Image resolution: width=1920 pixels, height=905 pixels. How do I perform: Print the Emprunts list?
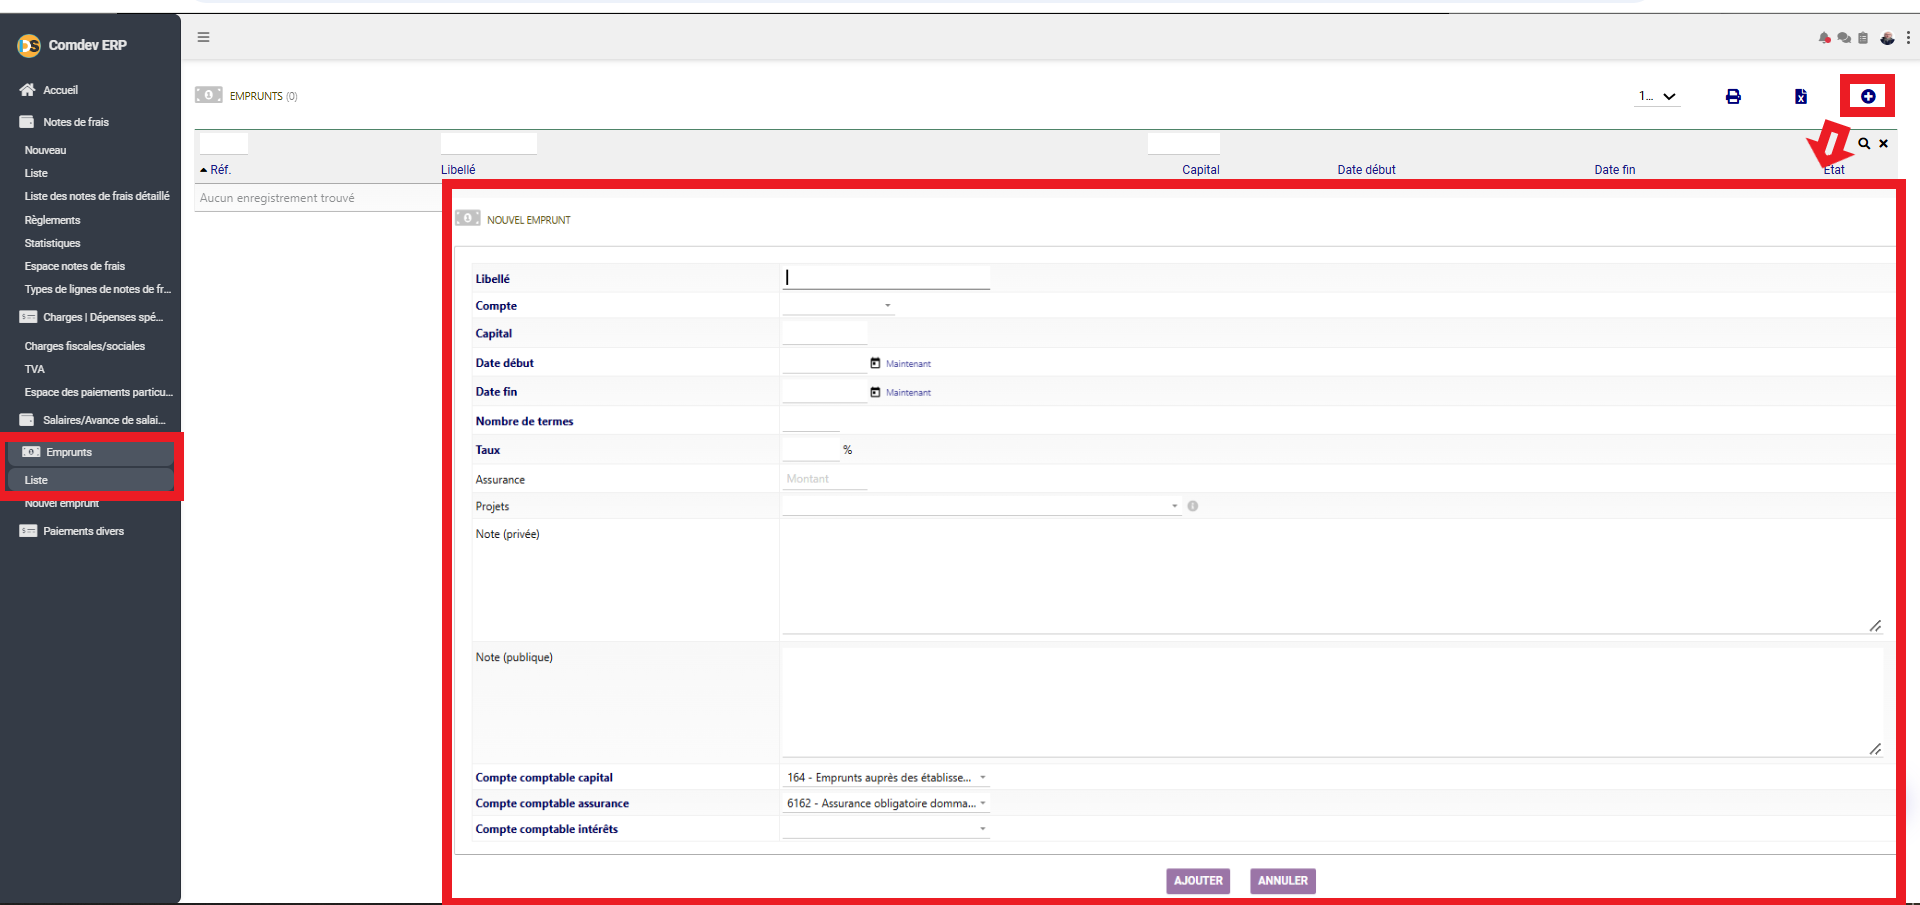coord(1733,96)
